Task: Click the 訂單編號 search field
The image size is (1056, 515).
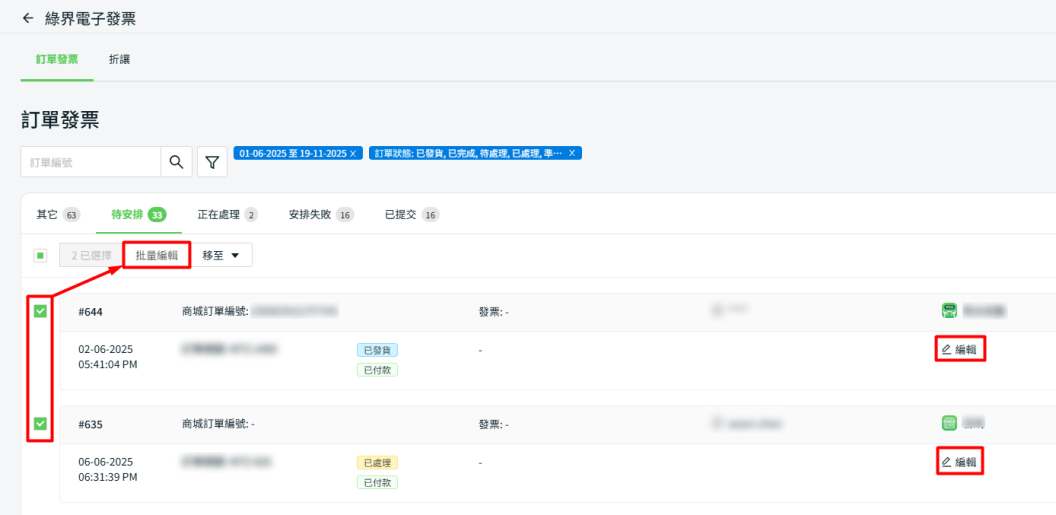Action: pos(91,162)
